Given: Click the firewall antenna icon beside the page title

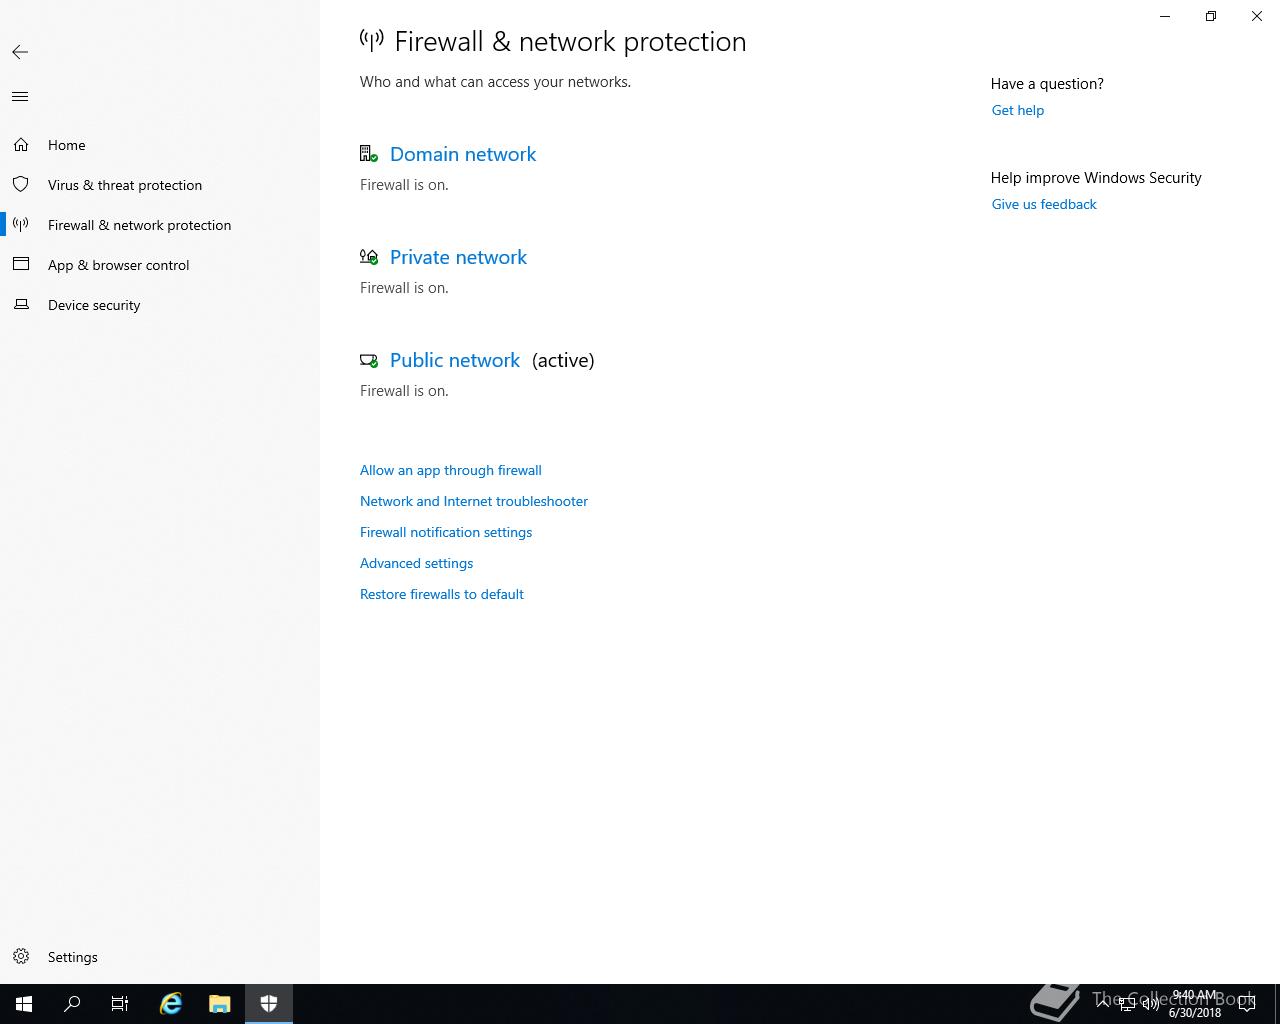Looking at the screenshot, I should pos(372,41).
